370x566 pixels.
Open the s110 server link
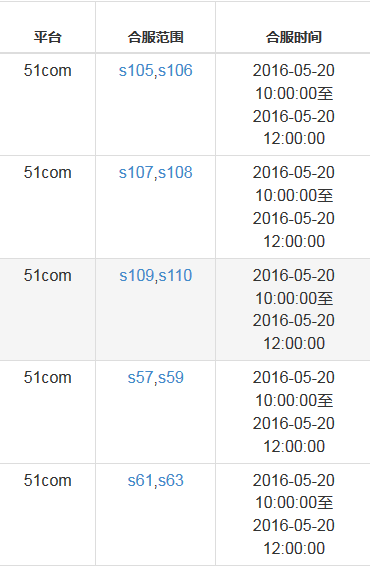[x=175, y=275]
